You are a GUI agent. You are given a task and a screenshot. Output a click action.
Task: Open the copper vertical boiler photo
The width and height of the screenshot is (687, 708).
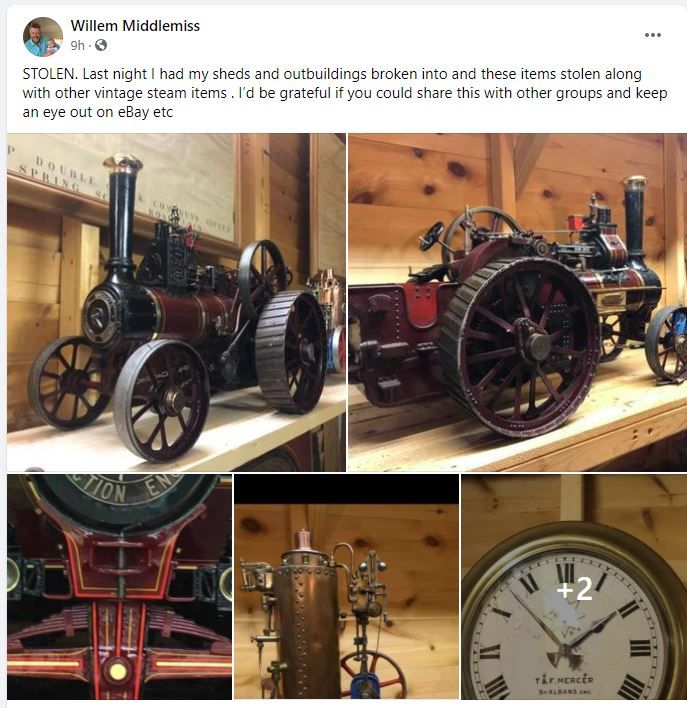click(x=346, y=587)
